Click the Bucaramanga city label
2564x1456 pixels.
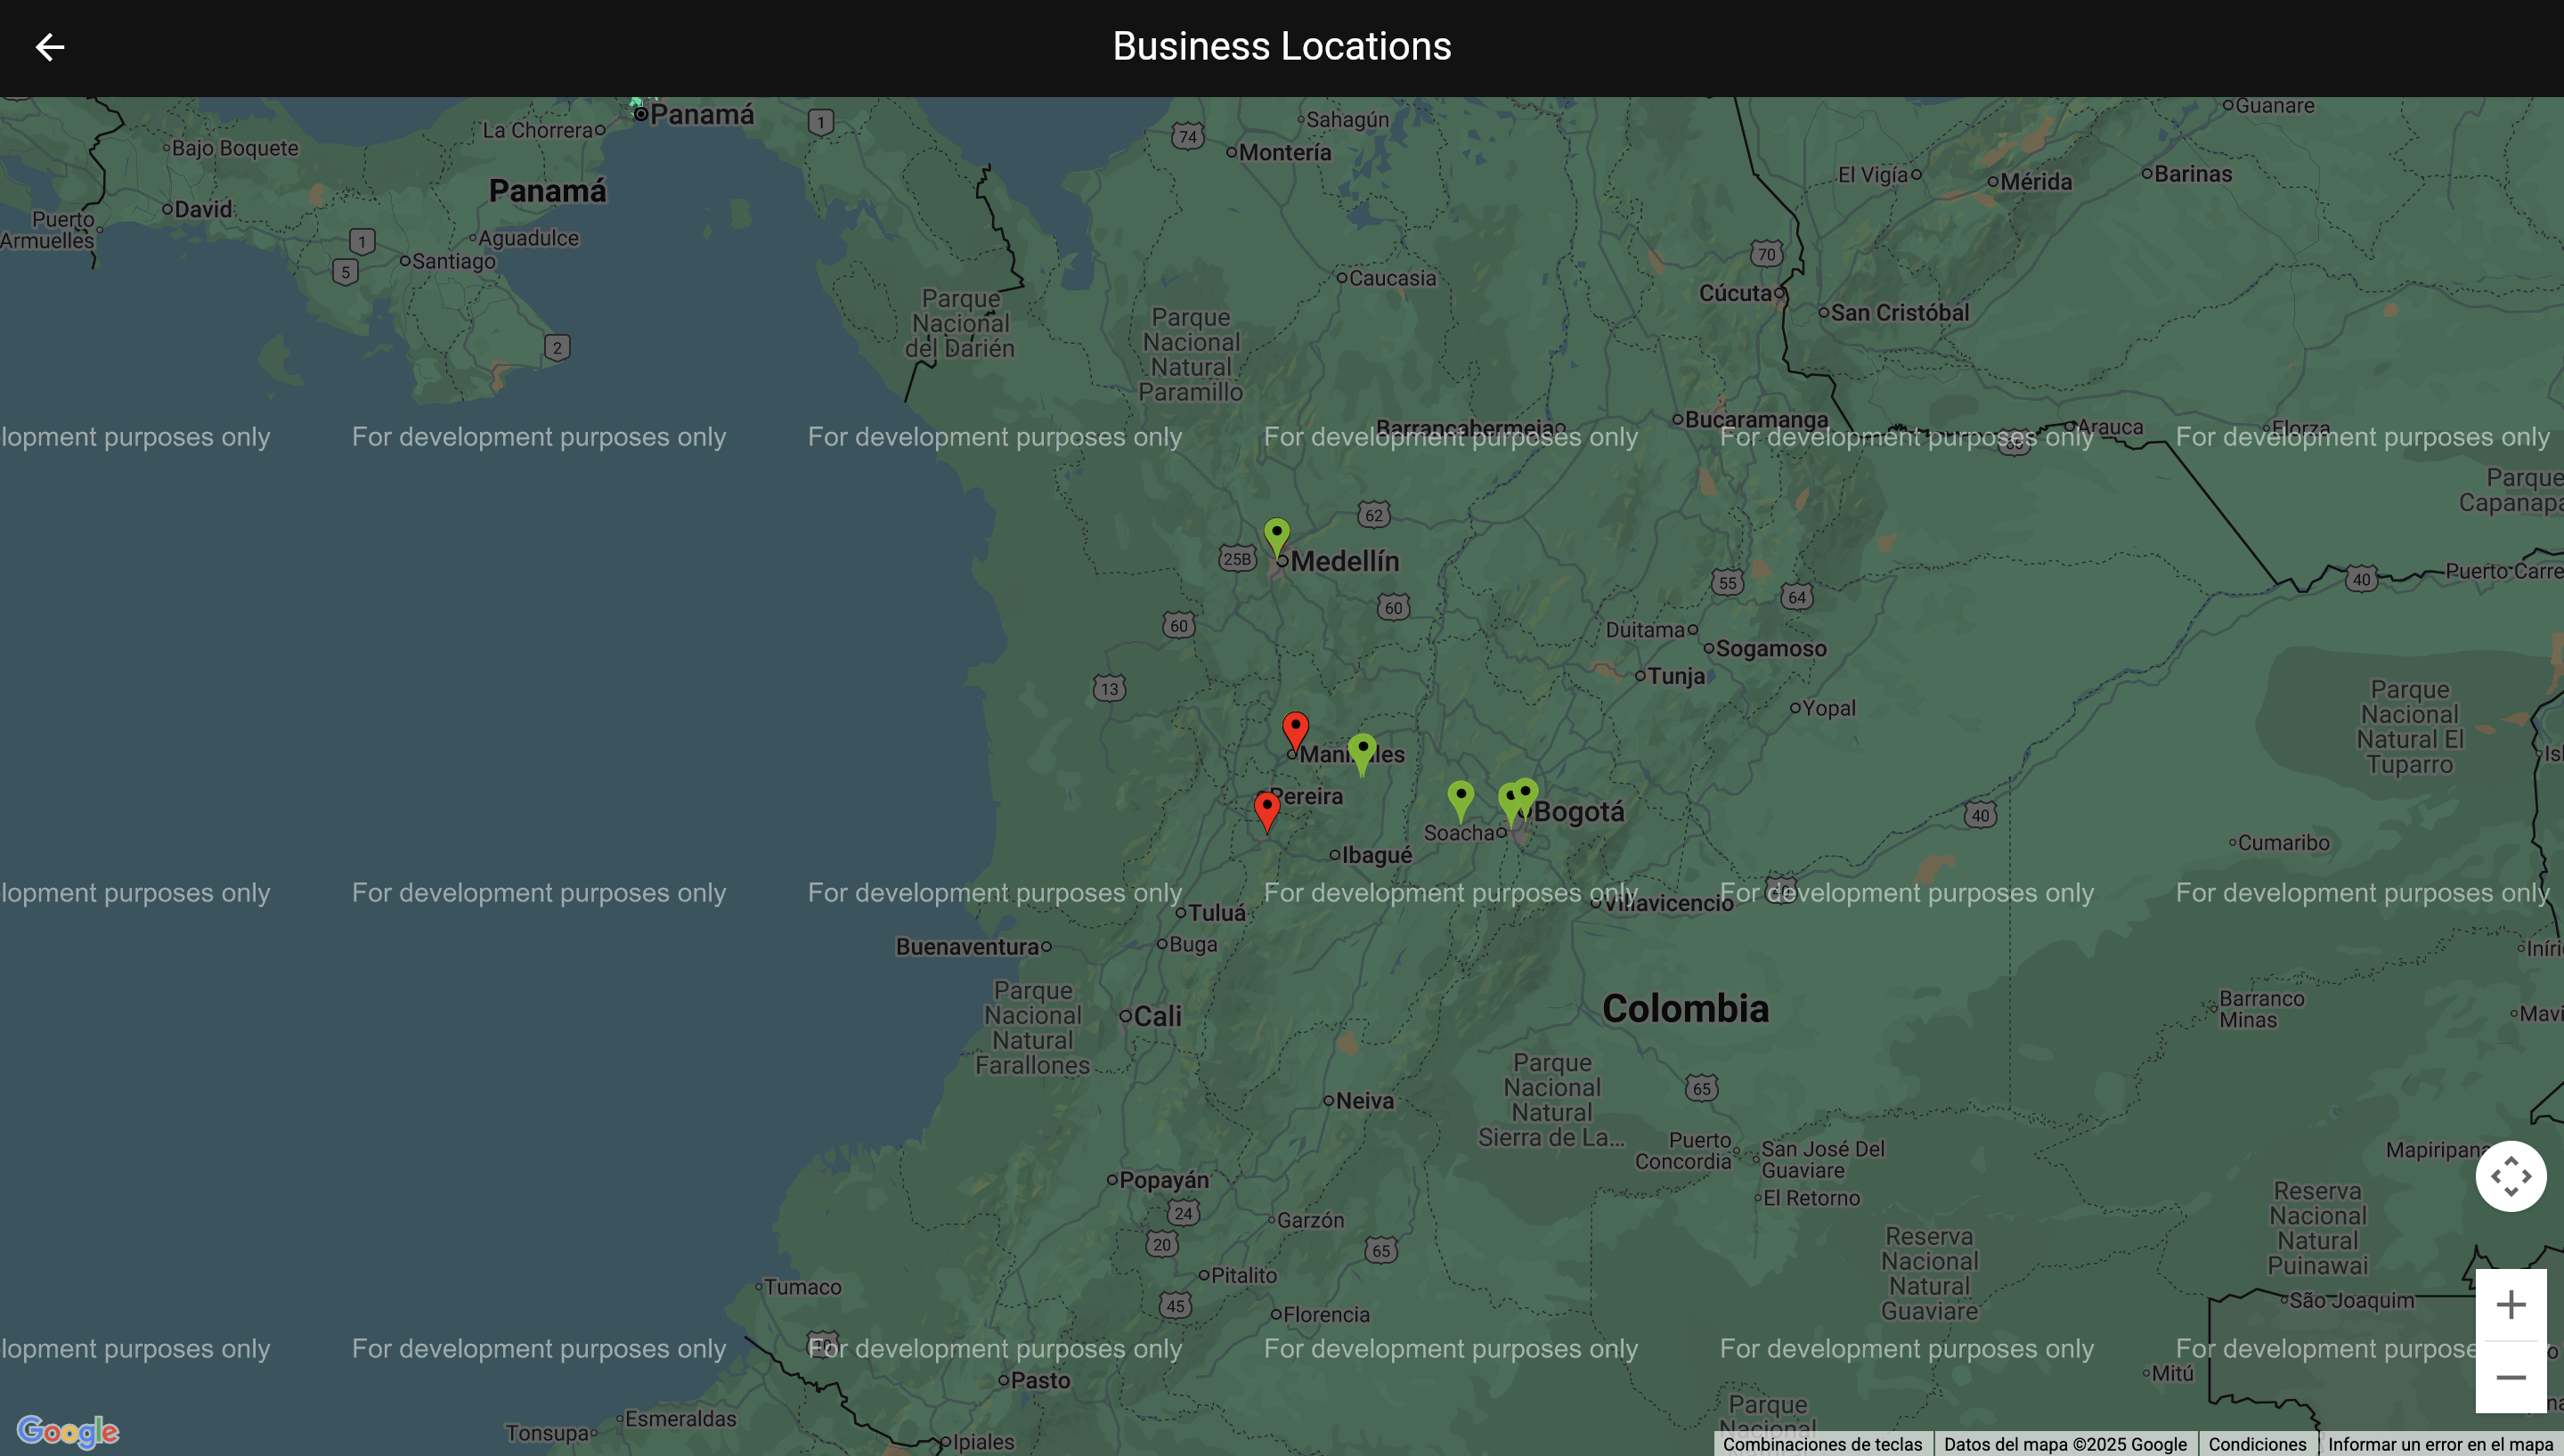tap(1756, 420)
